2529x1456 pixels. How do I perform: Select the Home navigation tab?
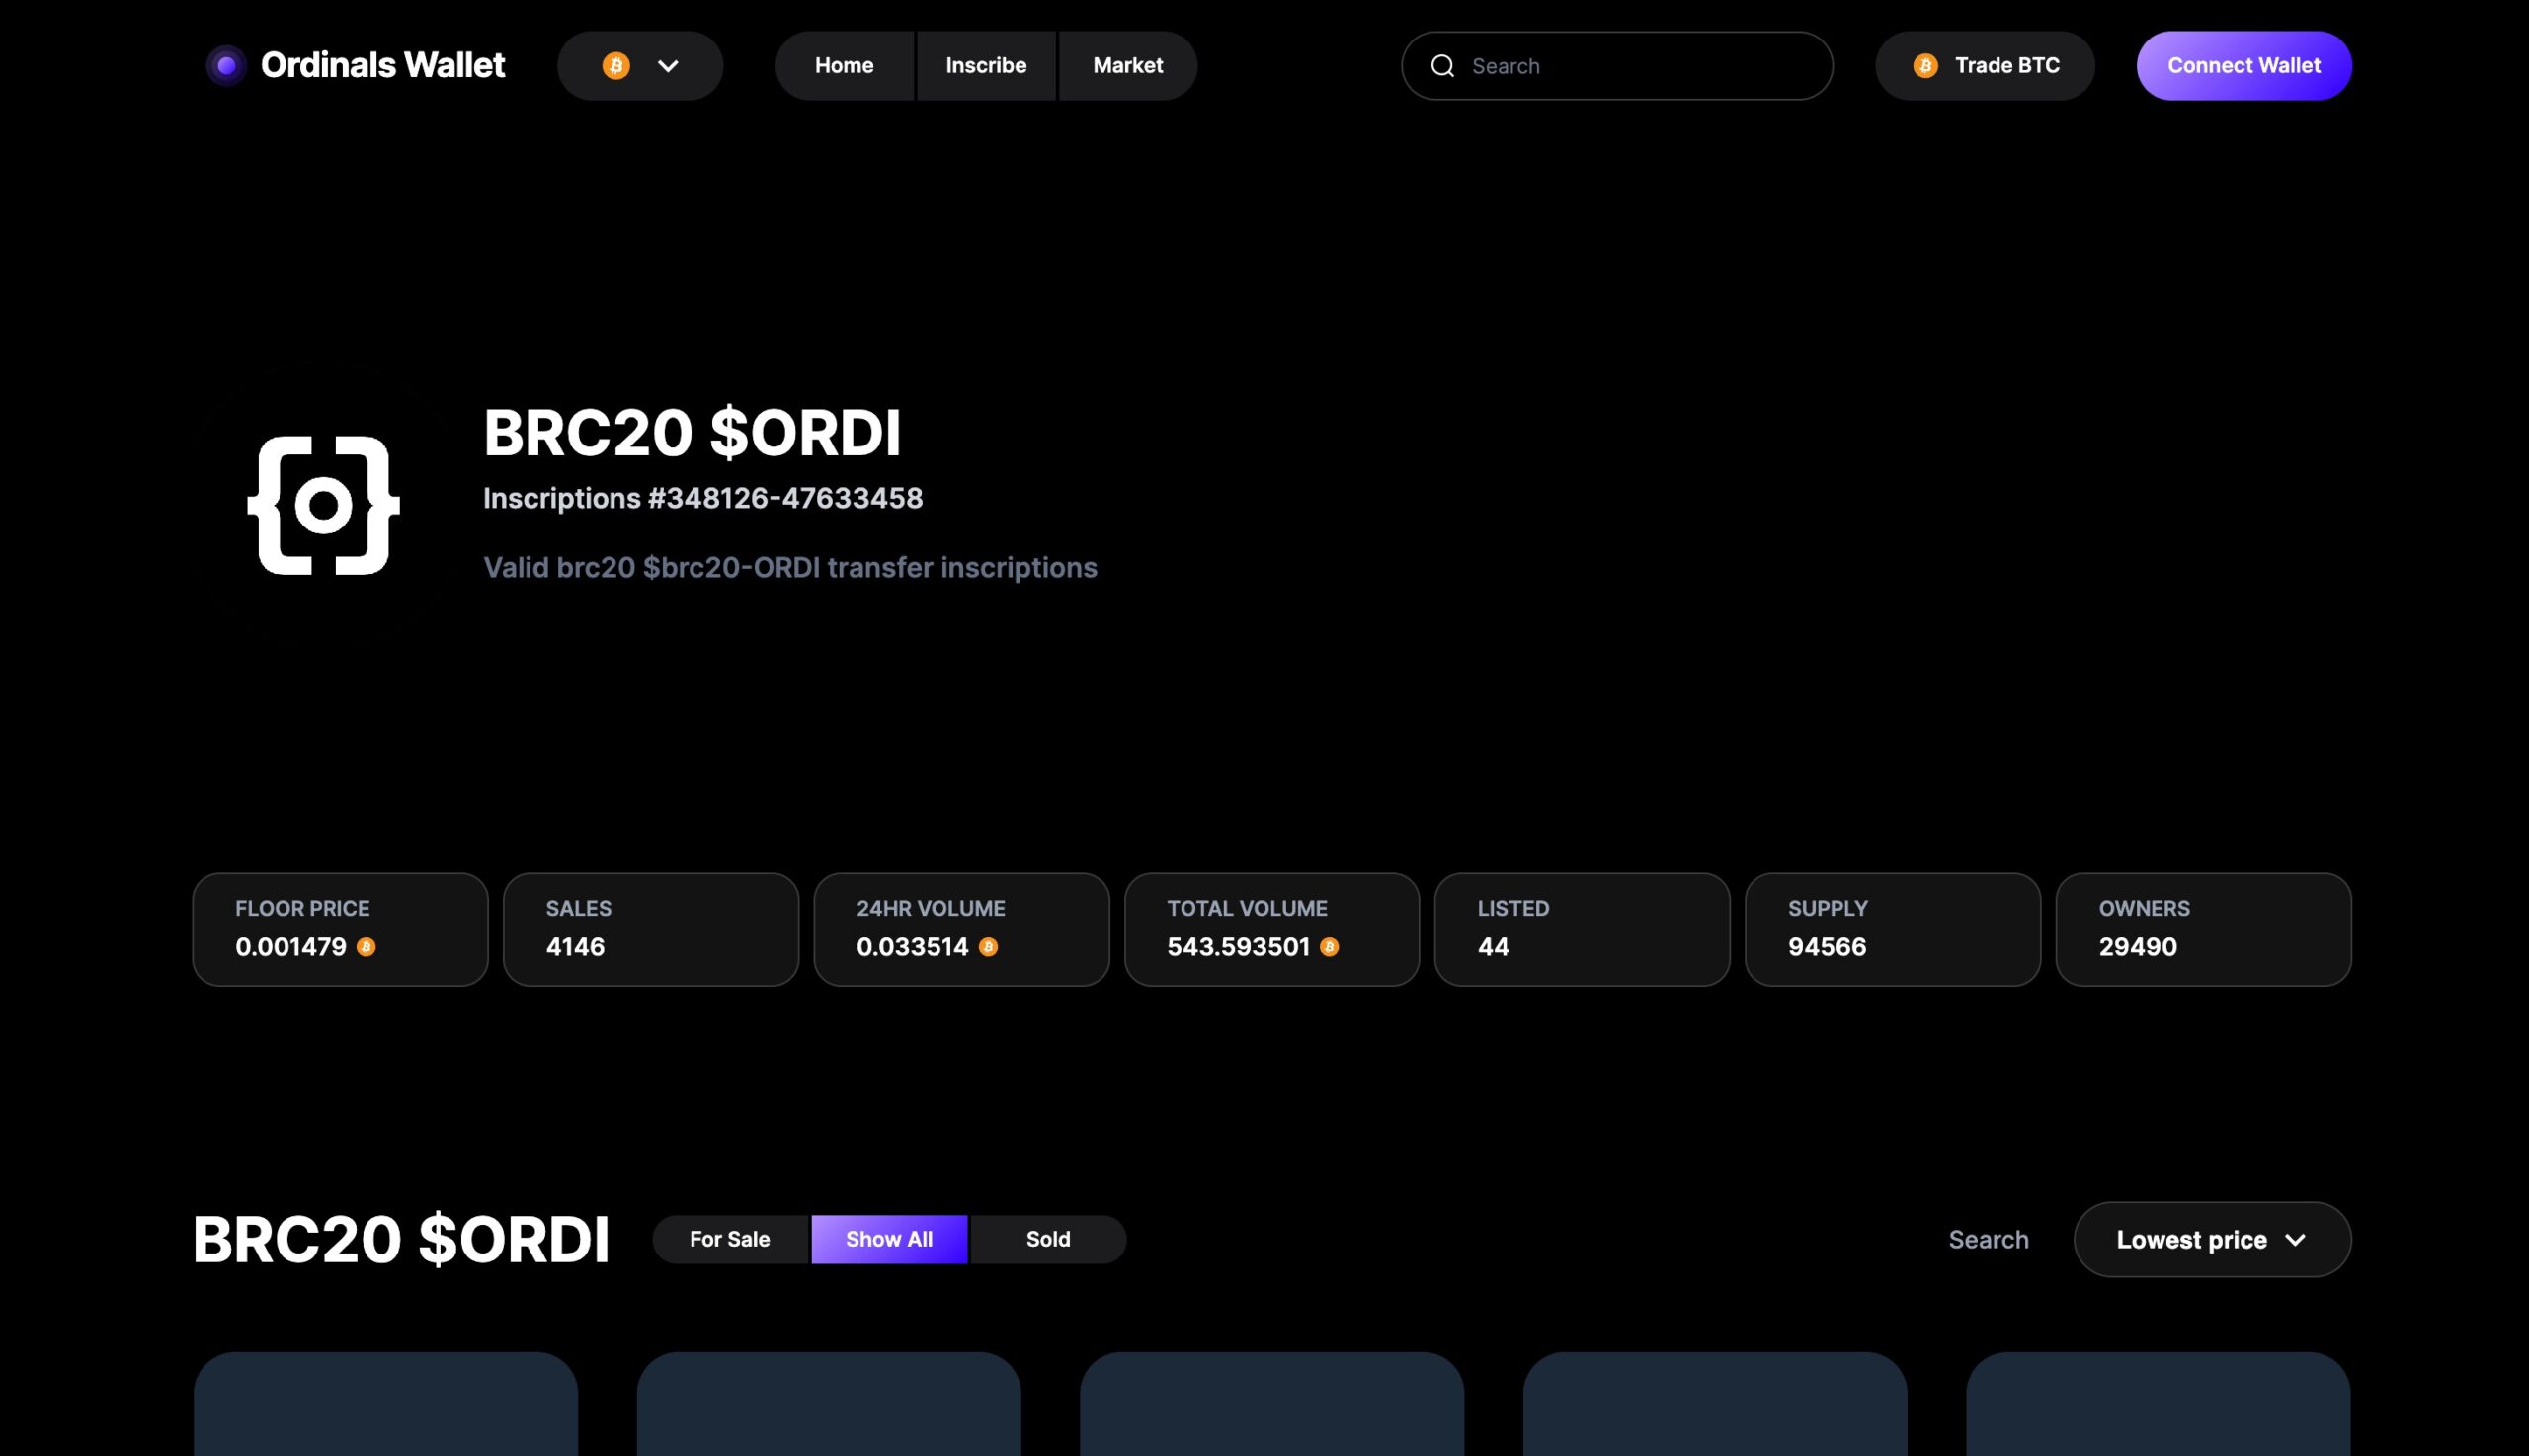pos(845,64)
